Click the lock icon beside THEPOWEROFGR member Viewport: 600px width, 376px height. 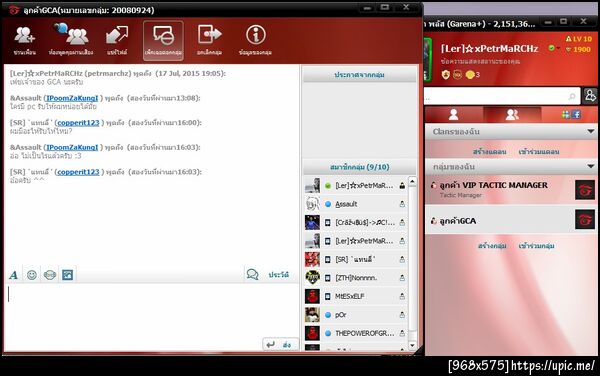point(402,334)
